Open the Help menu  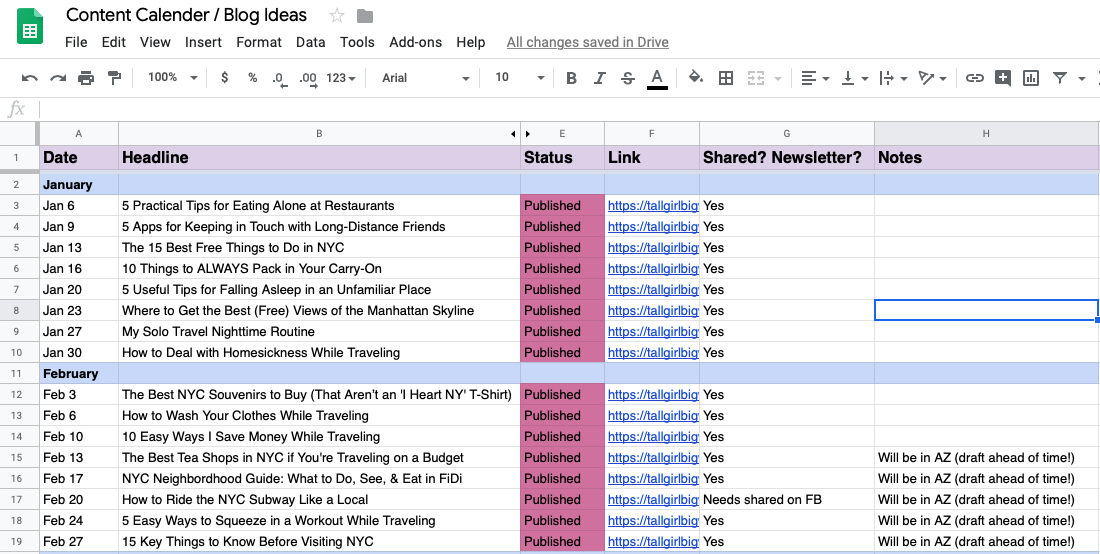click(471, 42)
